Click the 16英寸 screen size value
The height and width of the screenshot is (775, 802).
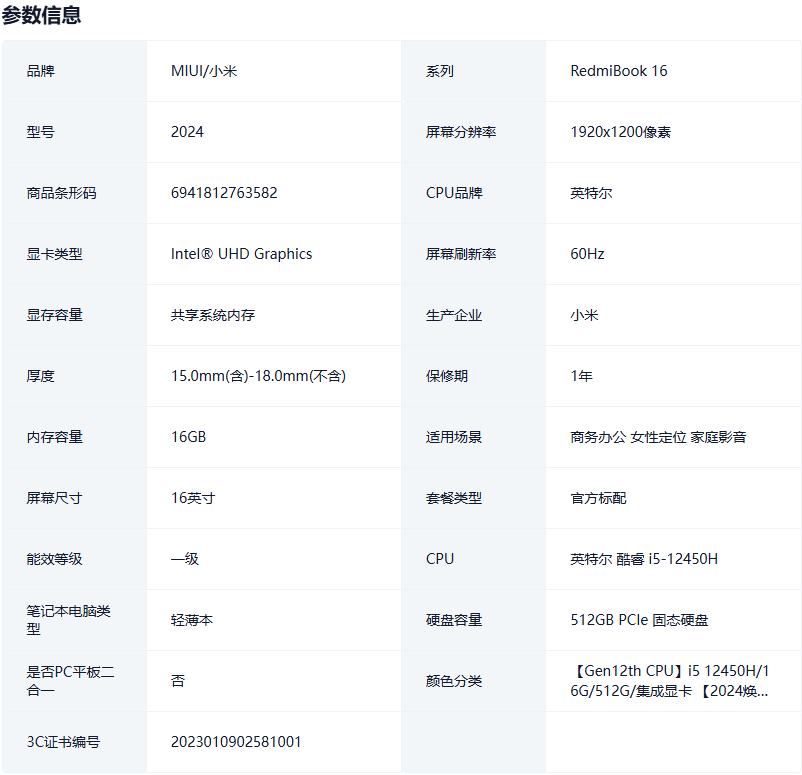pos(192,498)
